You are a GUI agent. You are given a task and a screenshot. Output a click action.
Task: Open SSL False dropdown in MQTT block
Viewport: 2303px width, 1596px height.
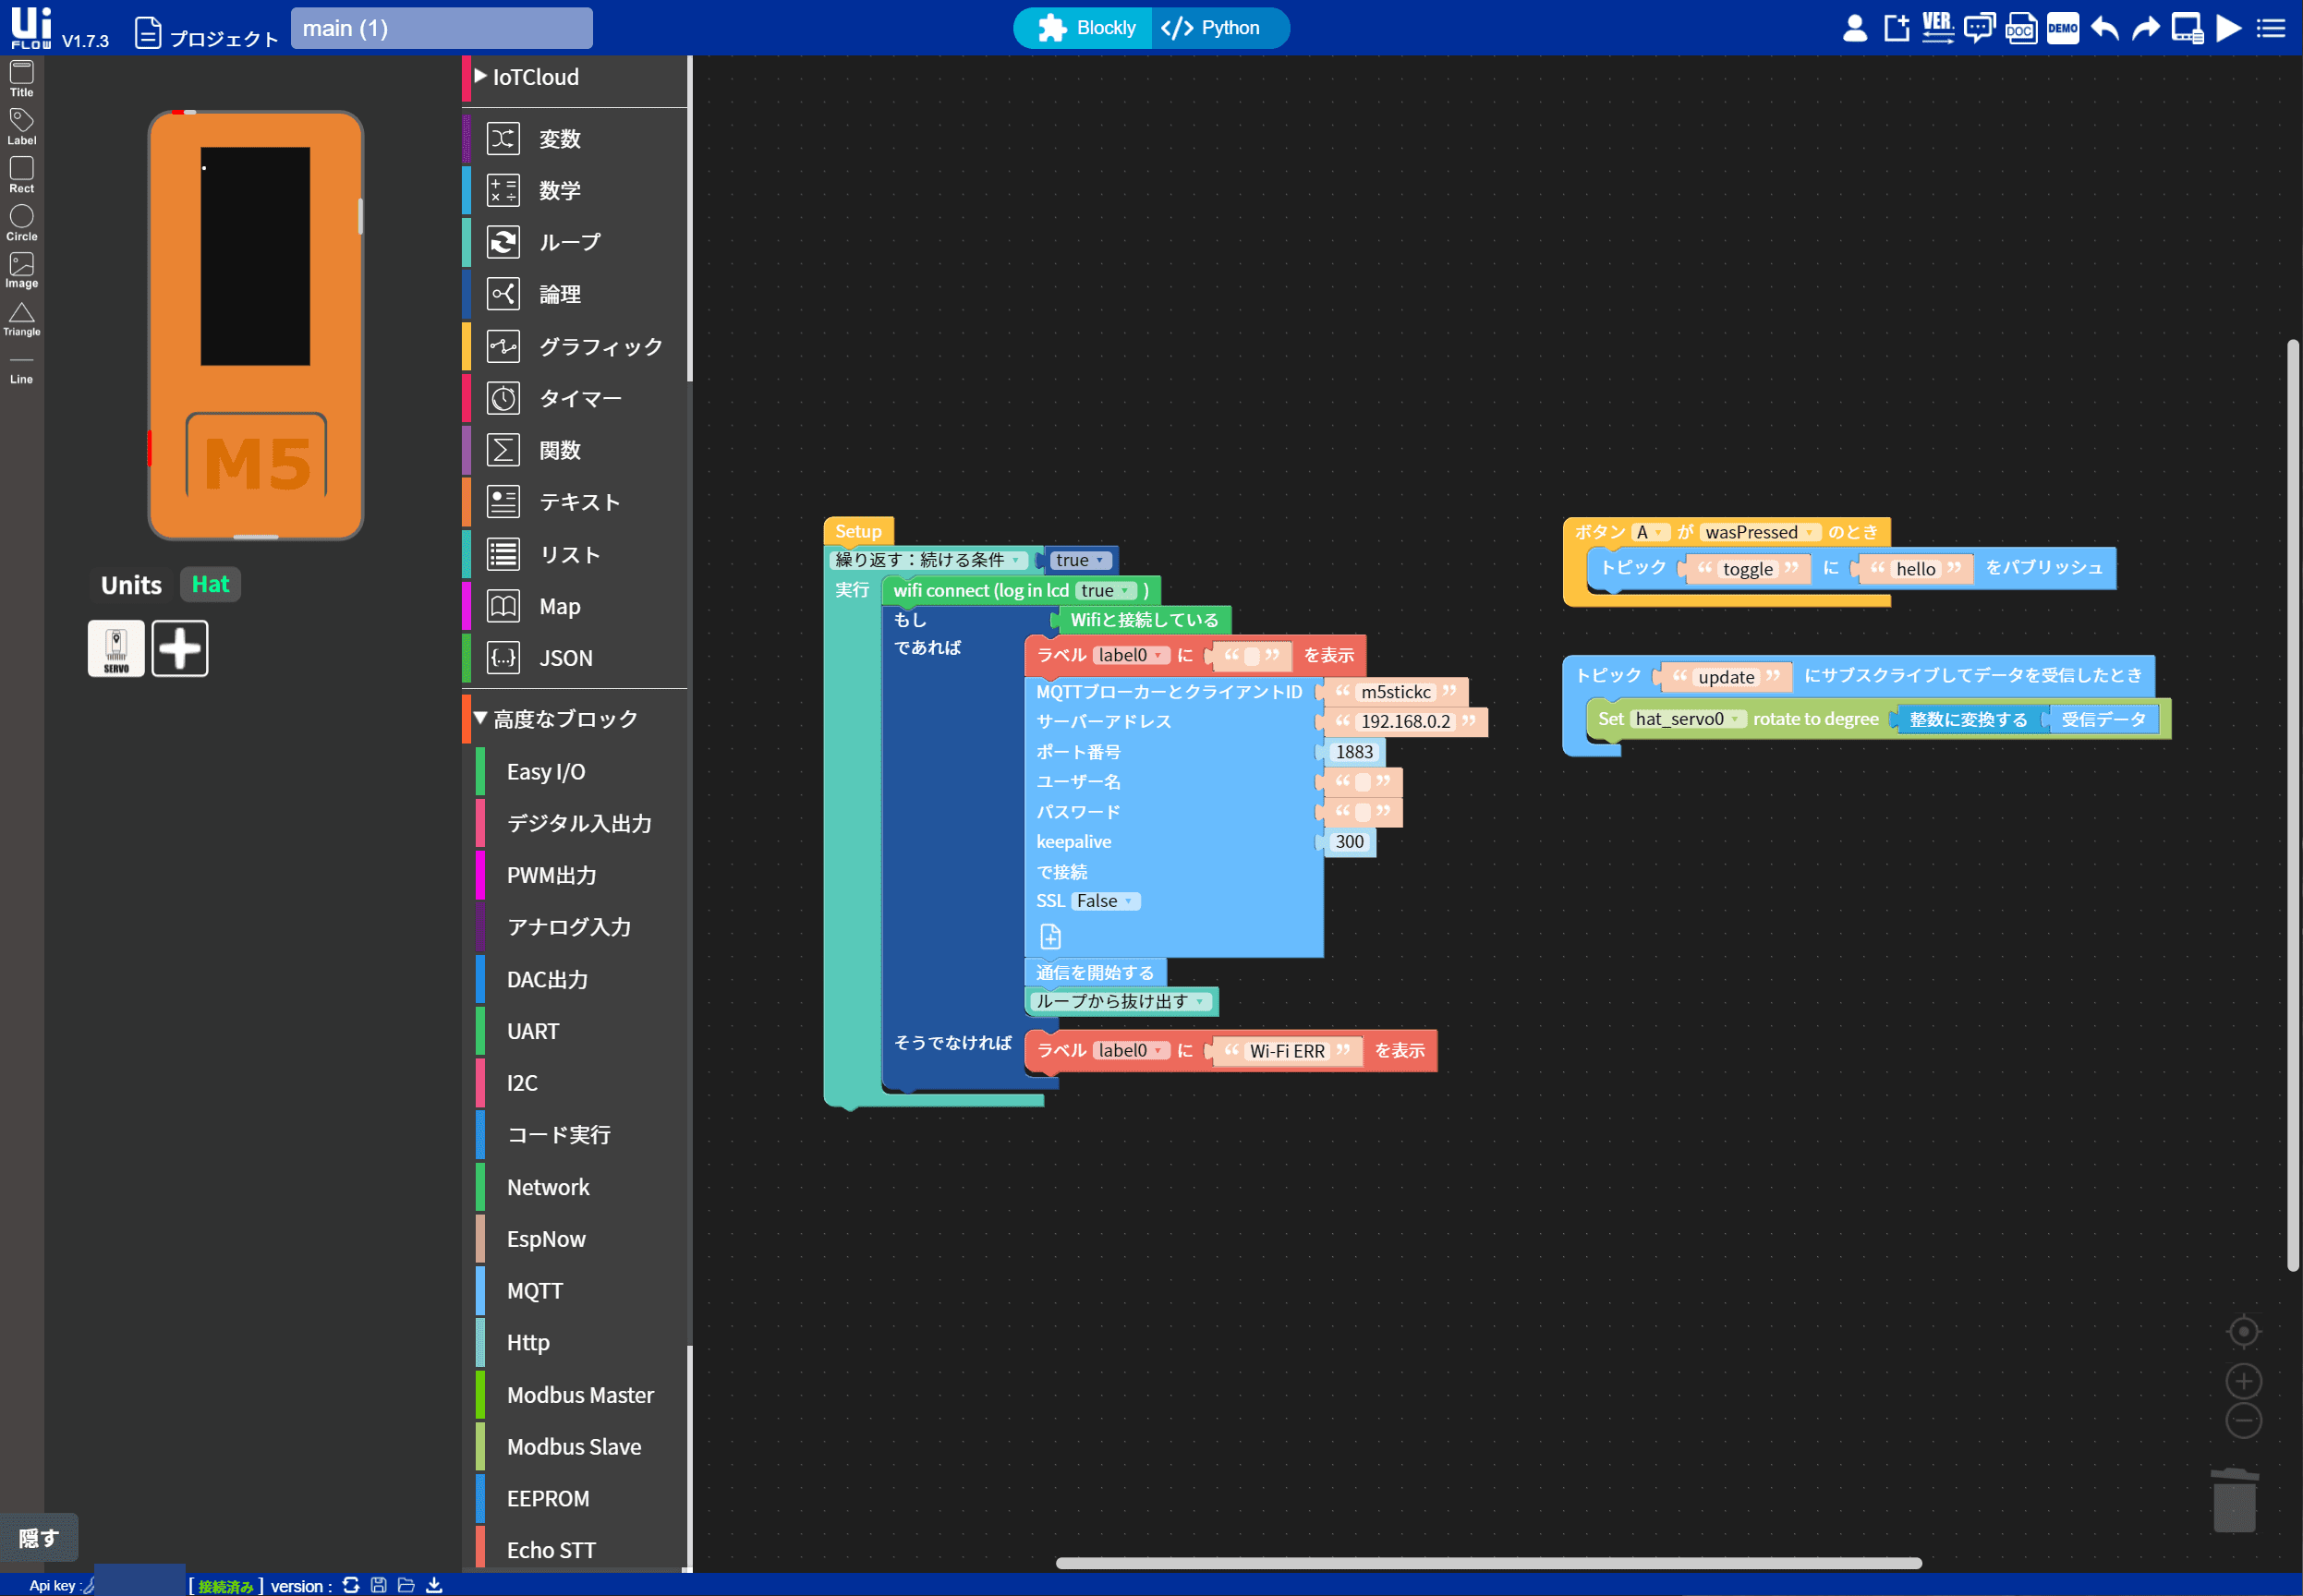click(1105, 901)
